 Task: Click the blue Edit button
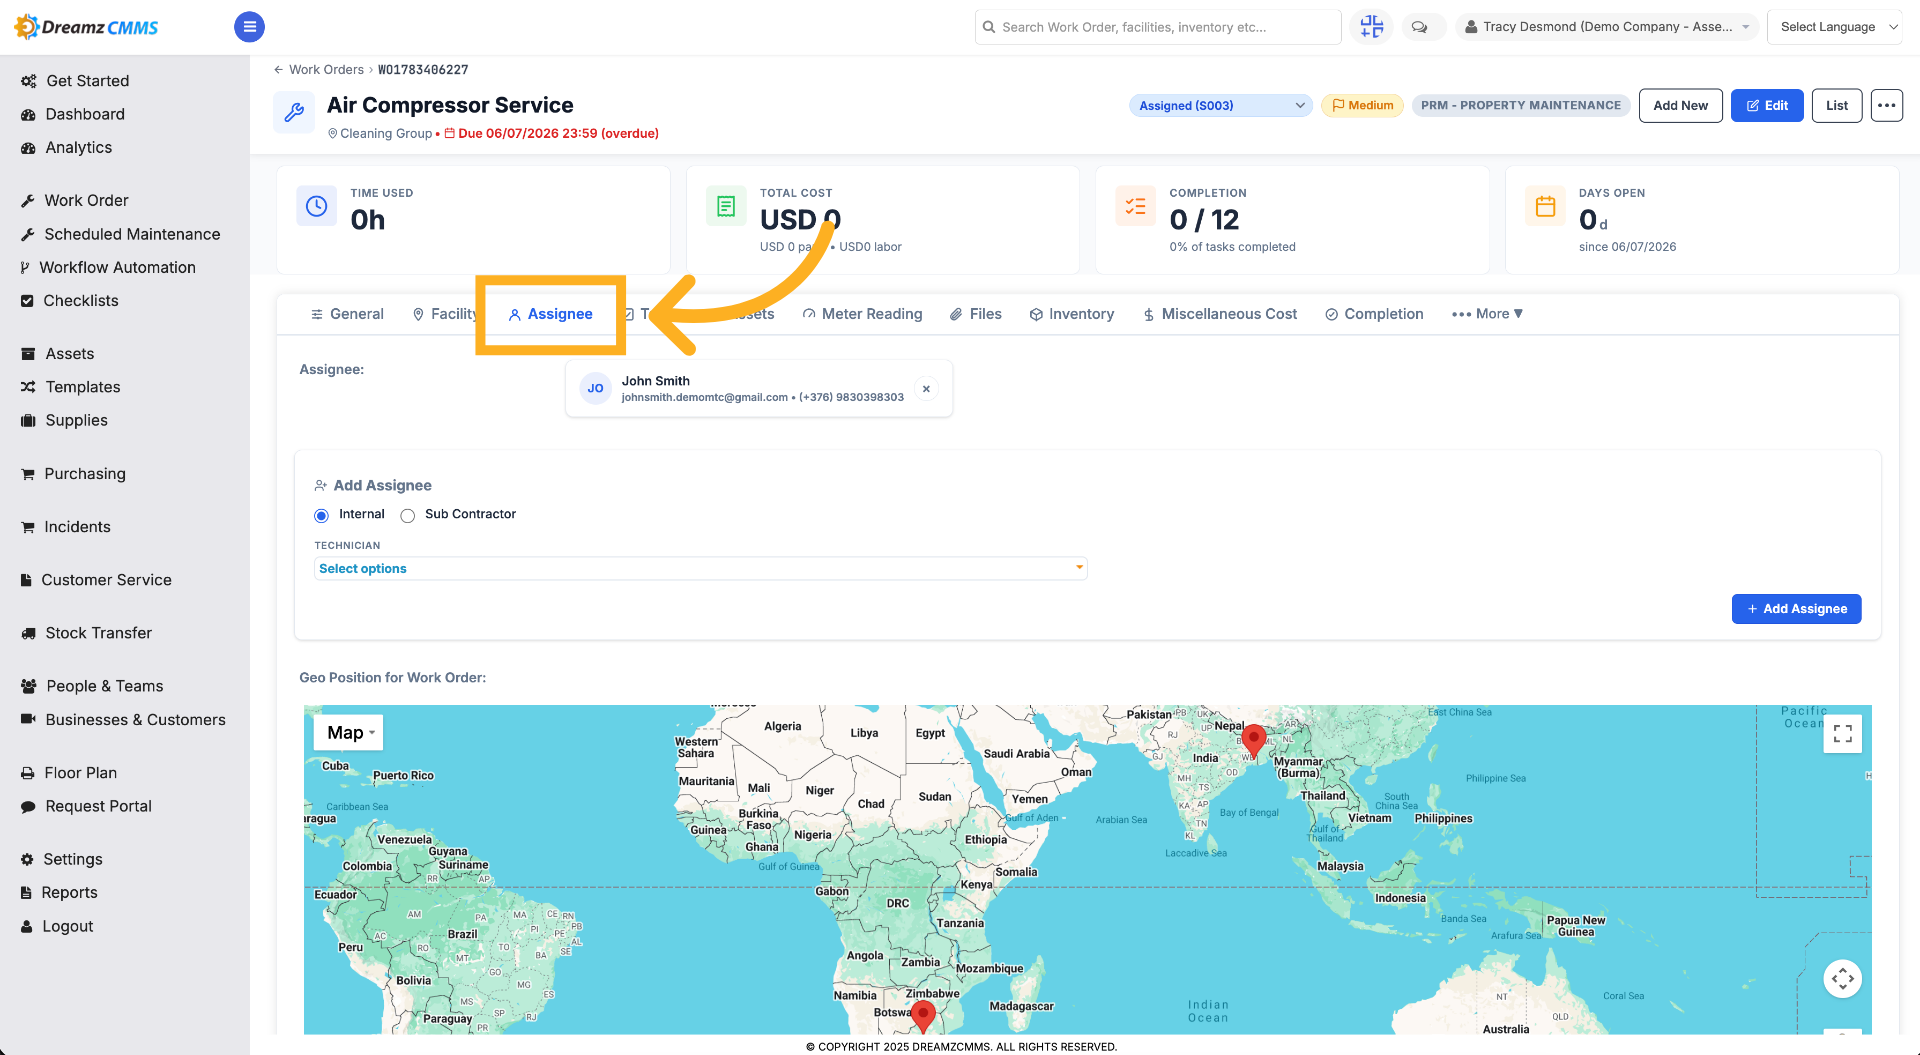pos(1767,105)
